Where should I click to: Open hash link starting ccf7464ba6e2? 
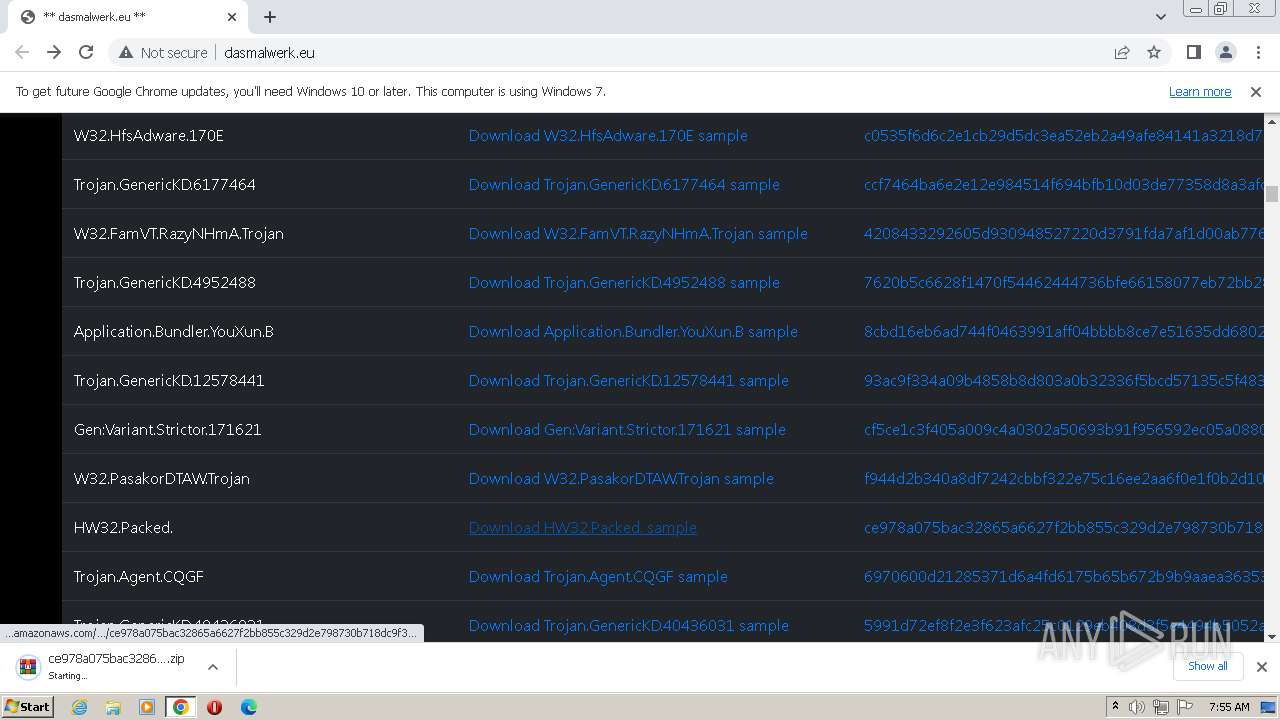point(1064,184)
